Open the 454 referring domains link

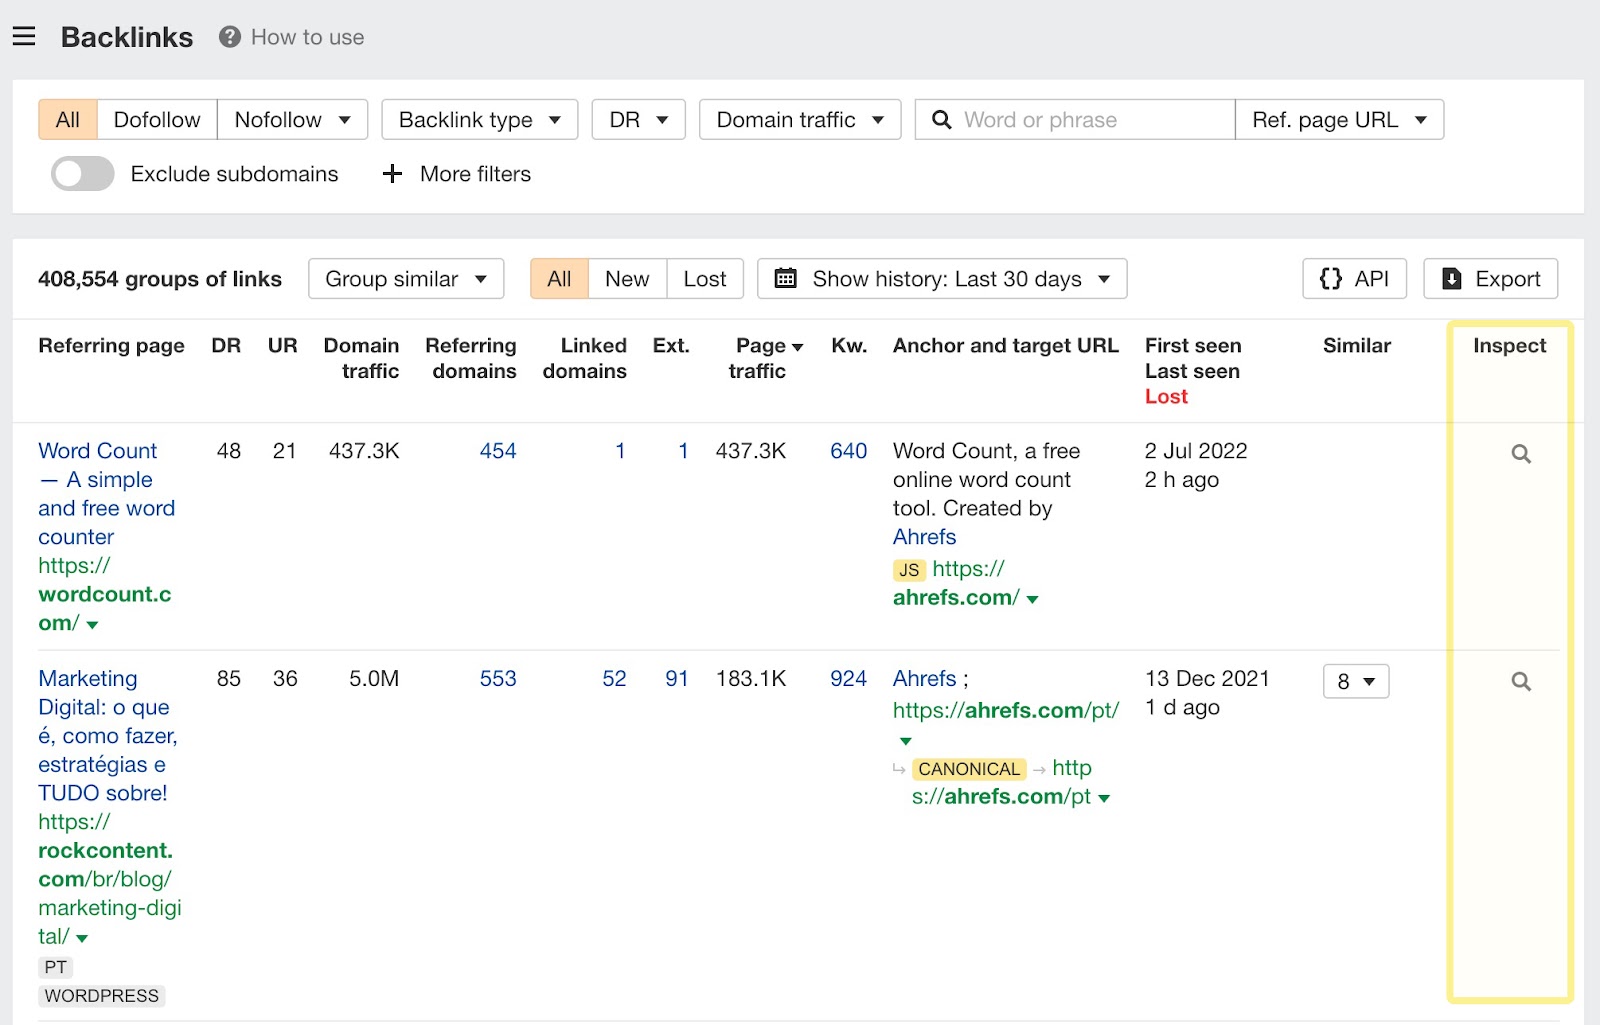tap(498, 451)
